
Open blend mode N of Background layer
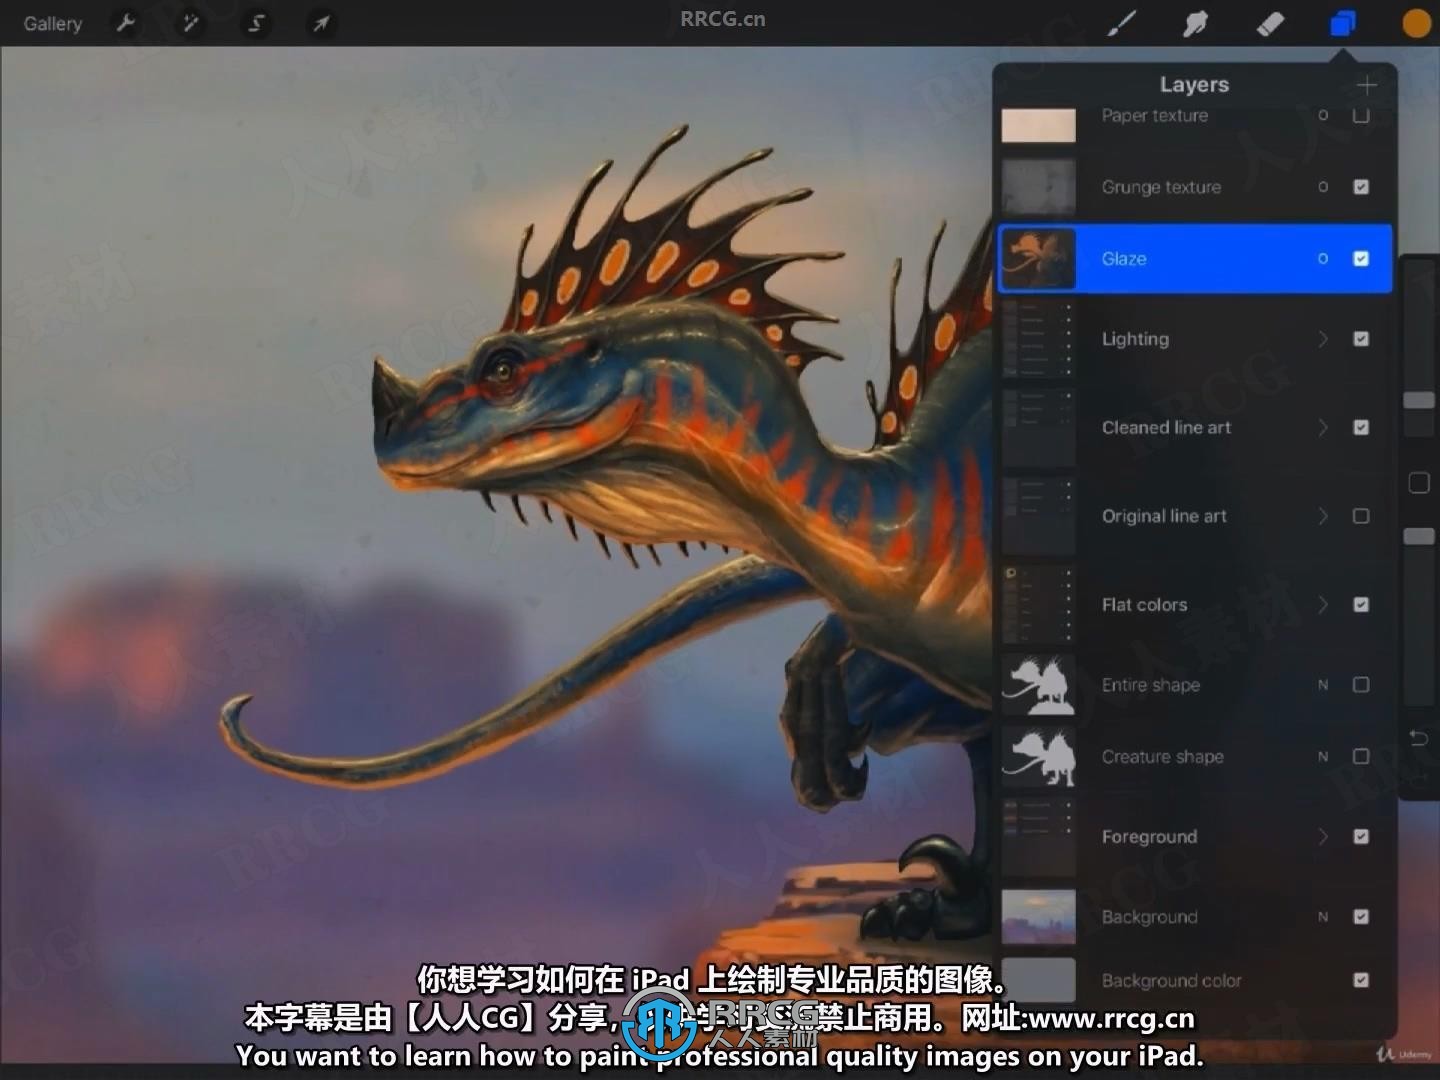click(1323, 917)
